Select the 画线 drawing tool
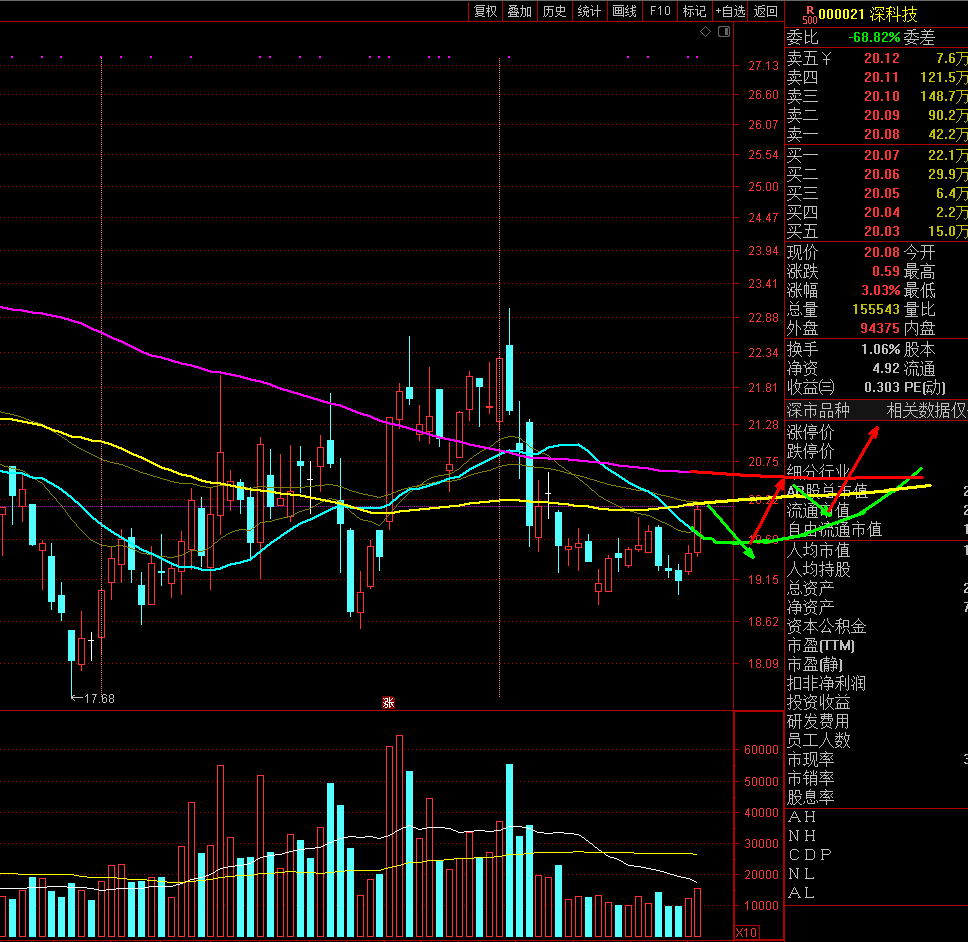 [624, 11]
